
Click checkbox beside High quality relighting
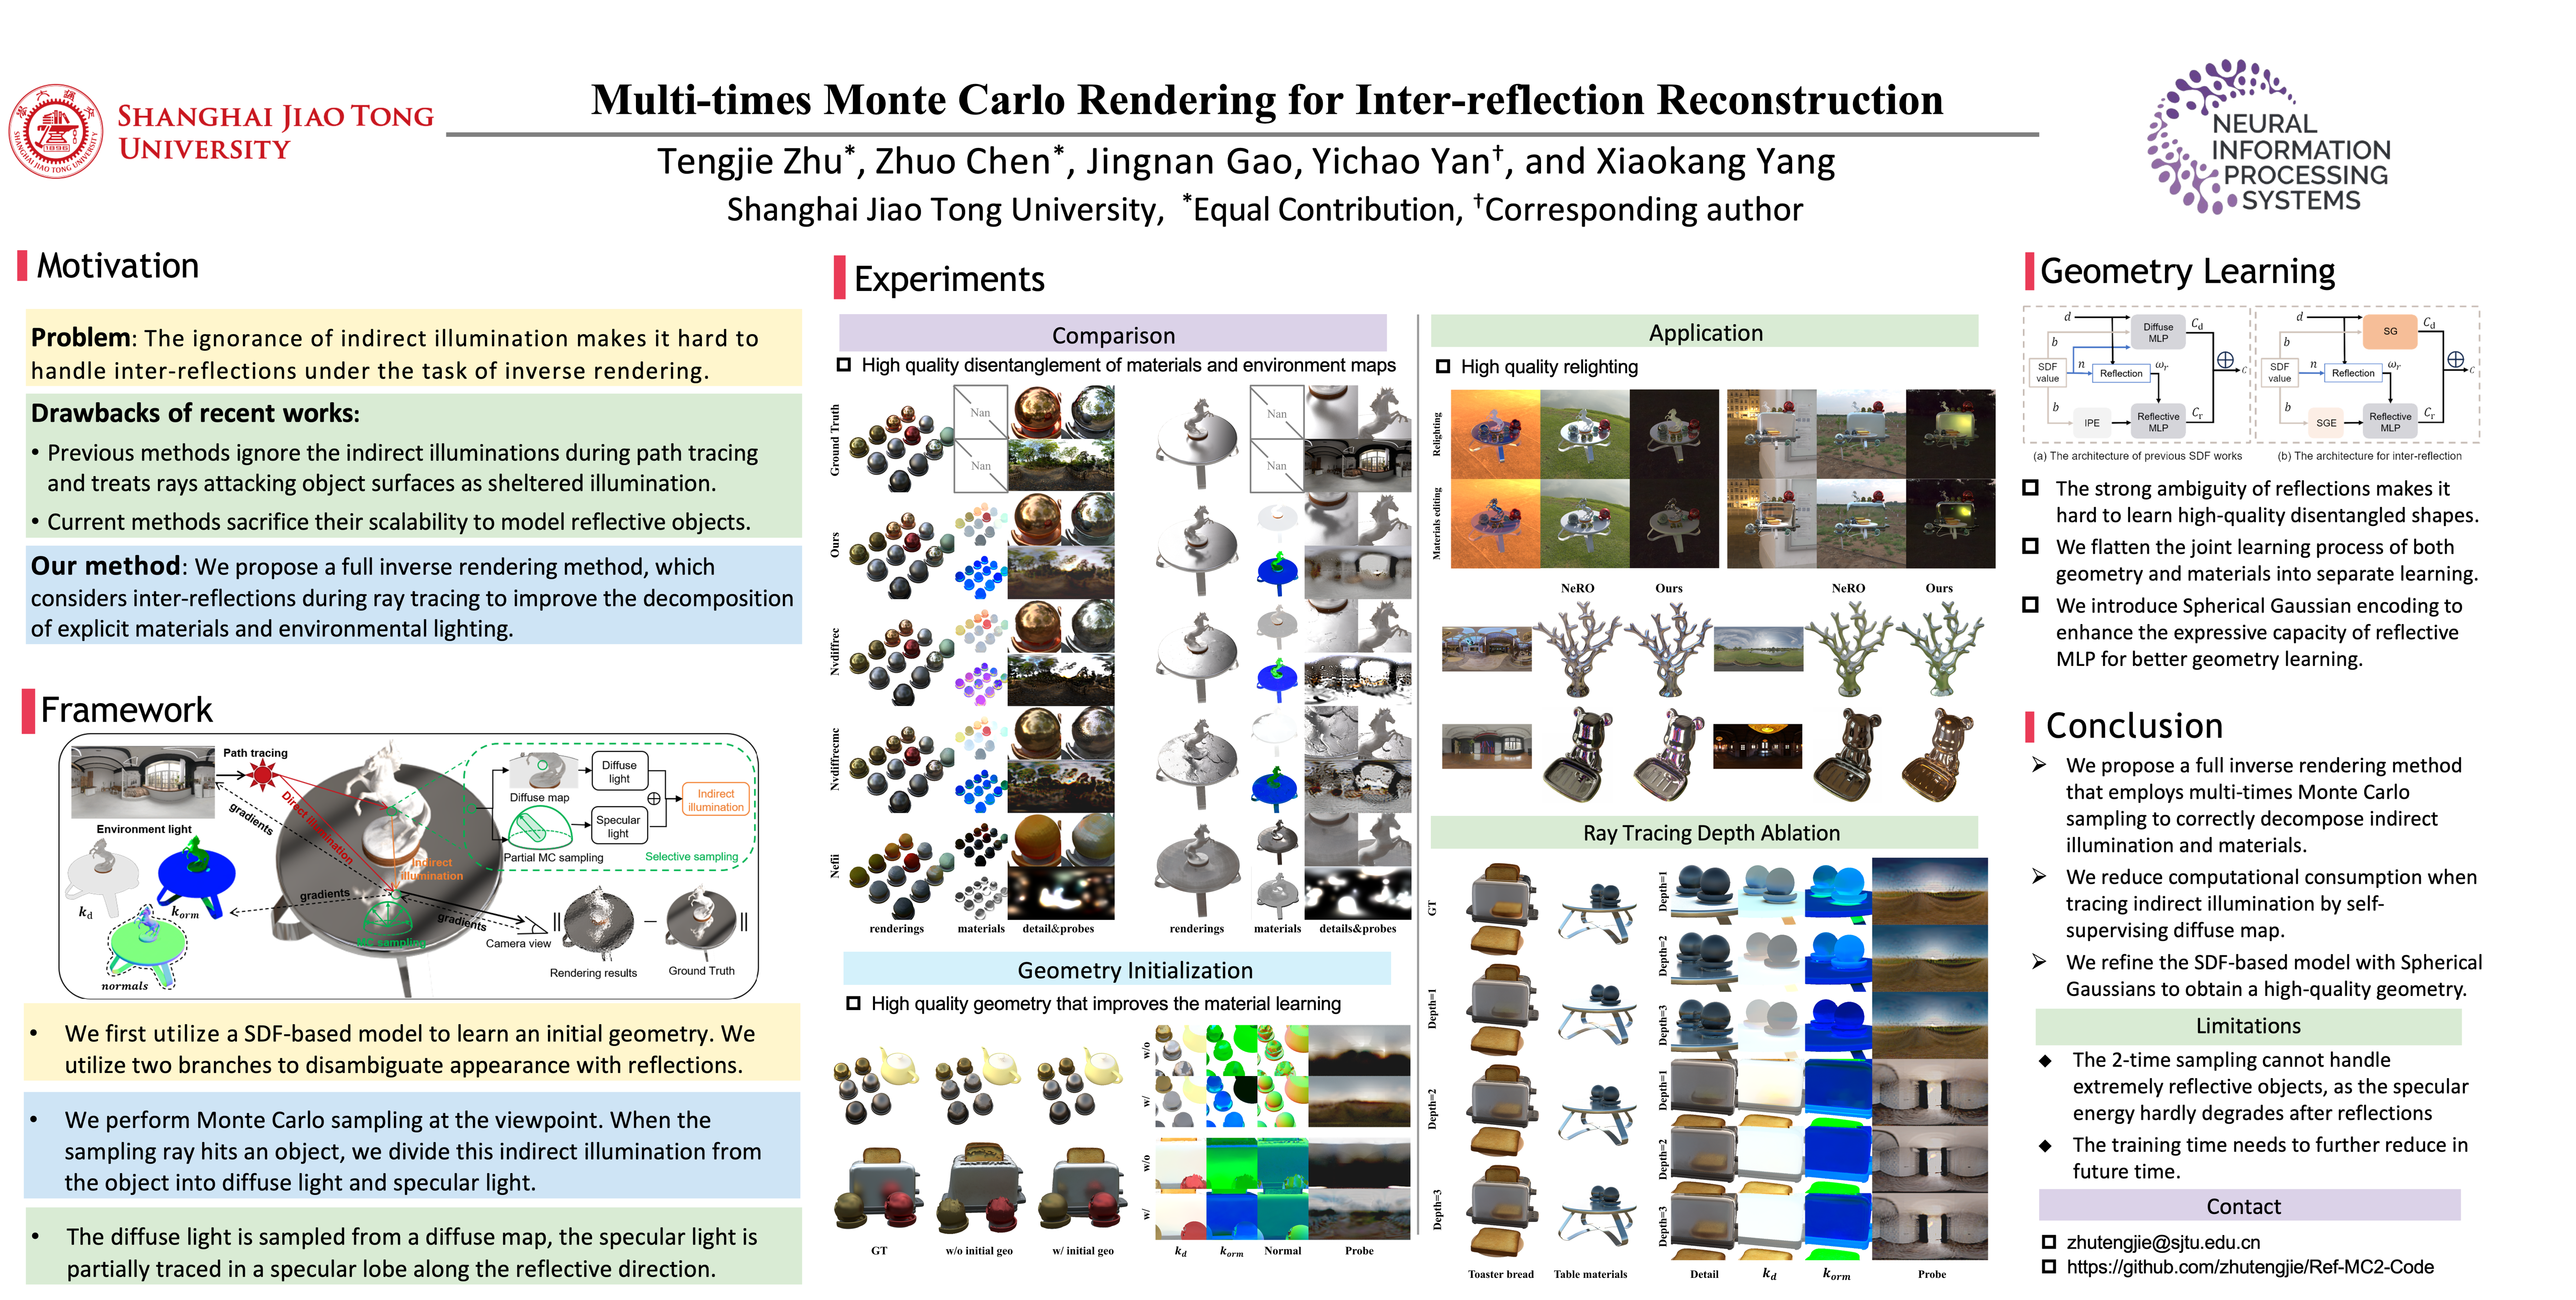click(1443, 367)
